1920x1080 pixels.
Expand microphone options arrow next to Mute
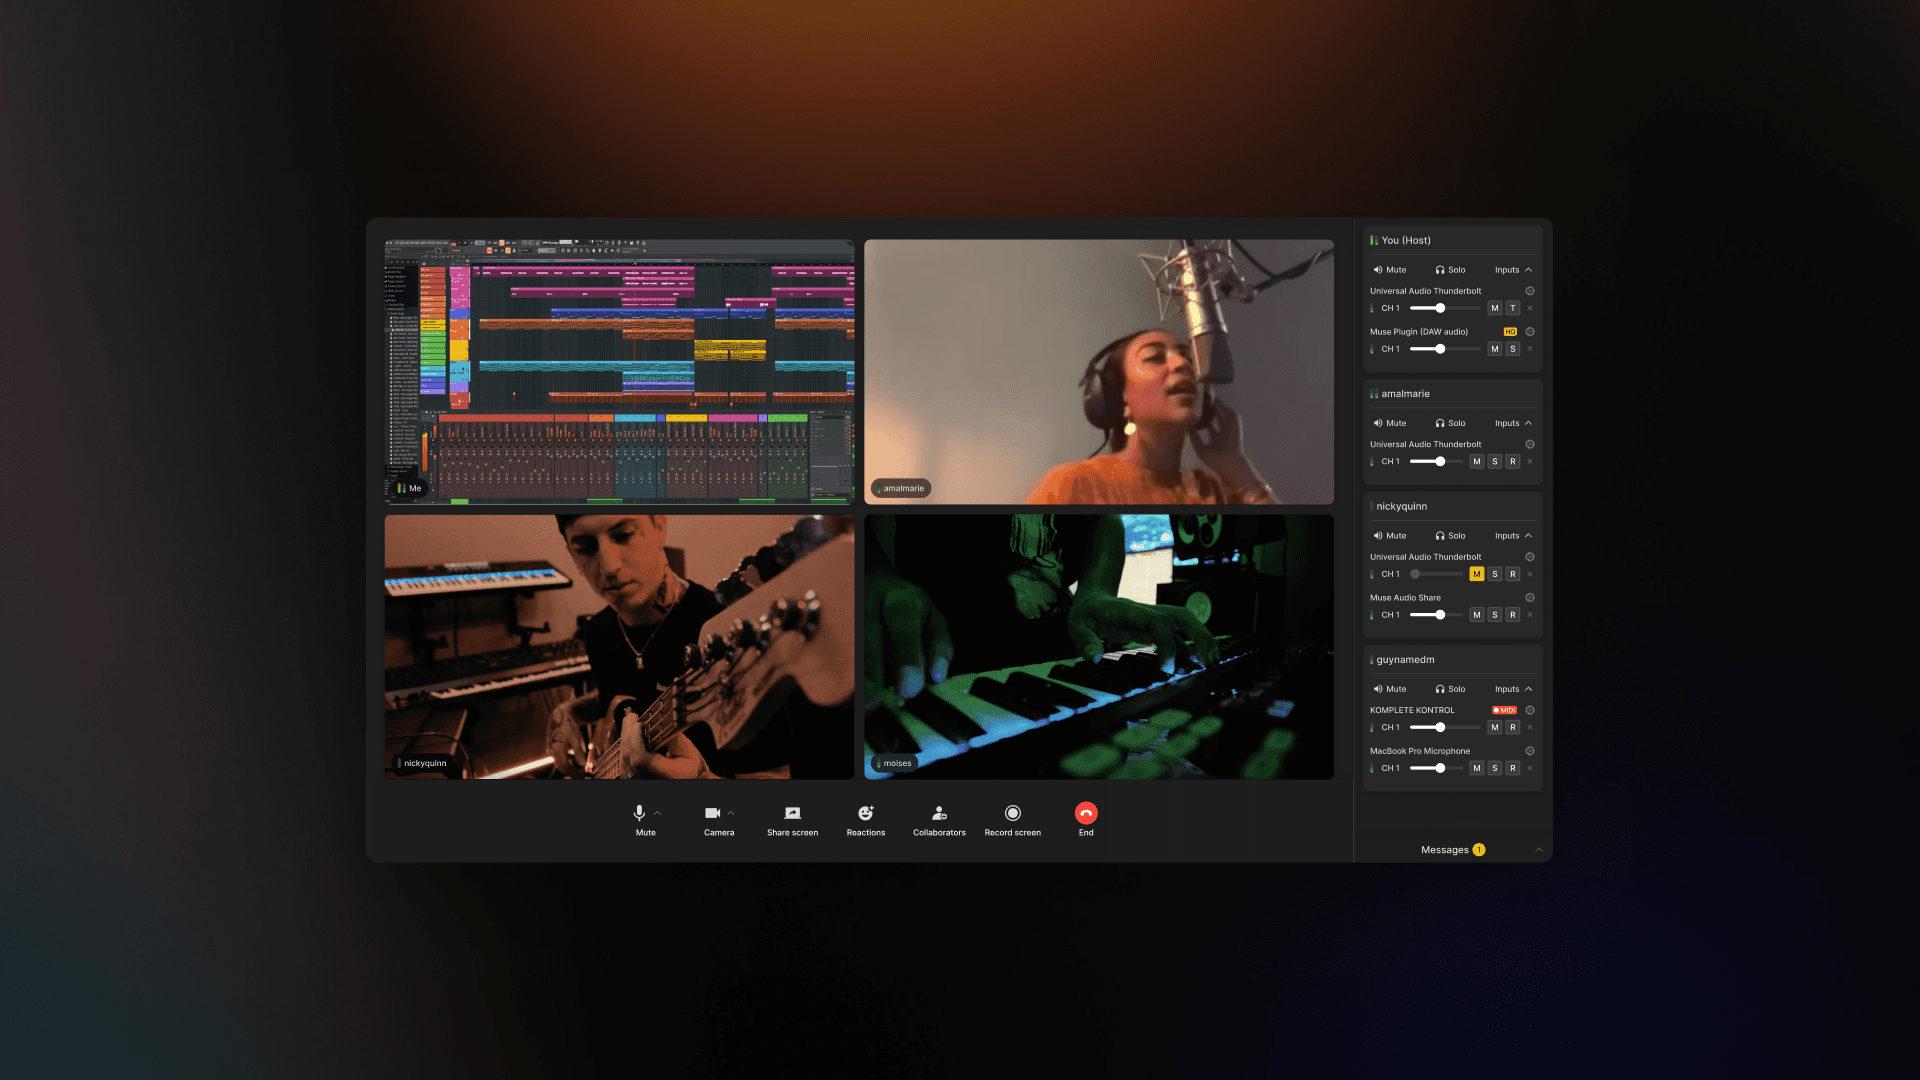[x=657, y=813]
